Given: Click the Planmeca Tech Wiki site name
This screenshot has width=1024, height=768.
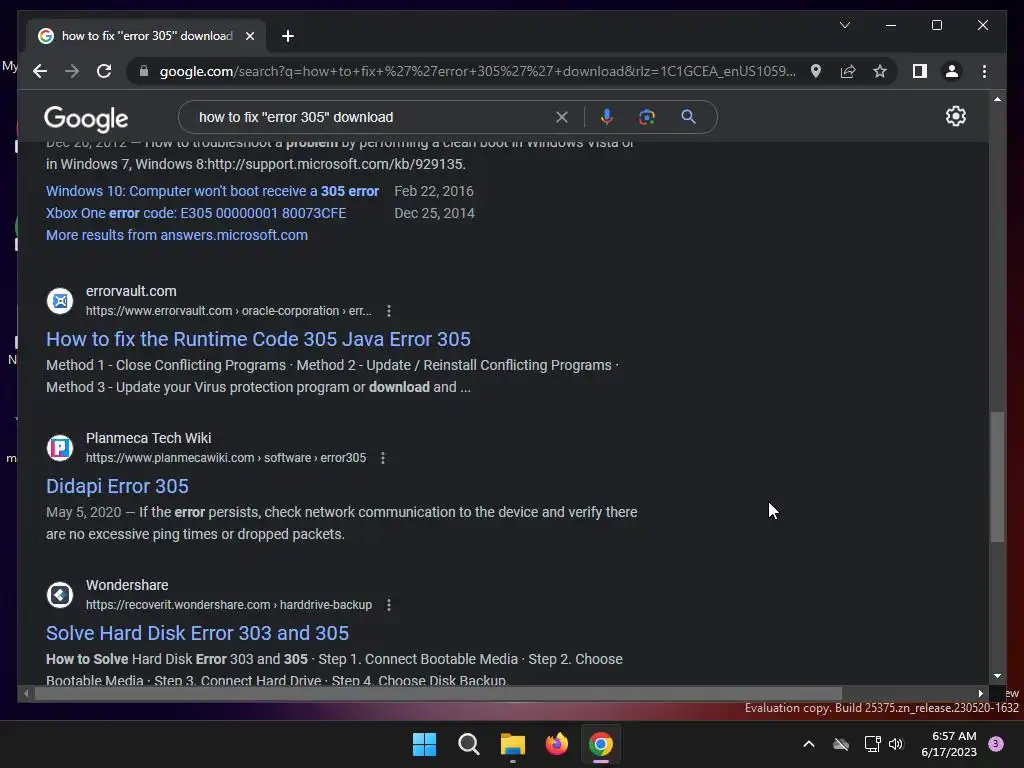Looking at the screenshot, I should tap(149, 438).
